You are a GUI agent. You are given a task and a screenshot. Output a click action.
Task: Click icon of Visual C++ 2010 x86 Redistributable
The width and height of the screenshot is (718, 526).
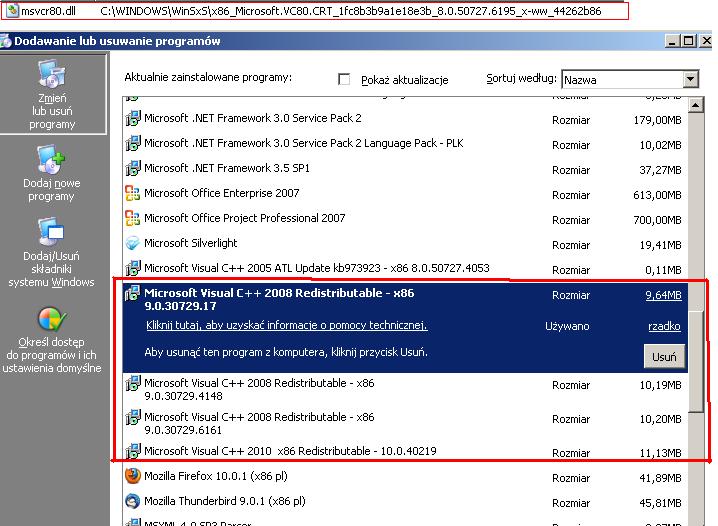132,451
